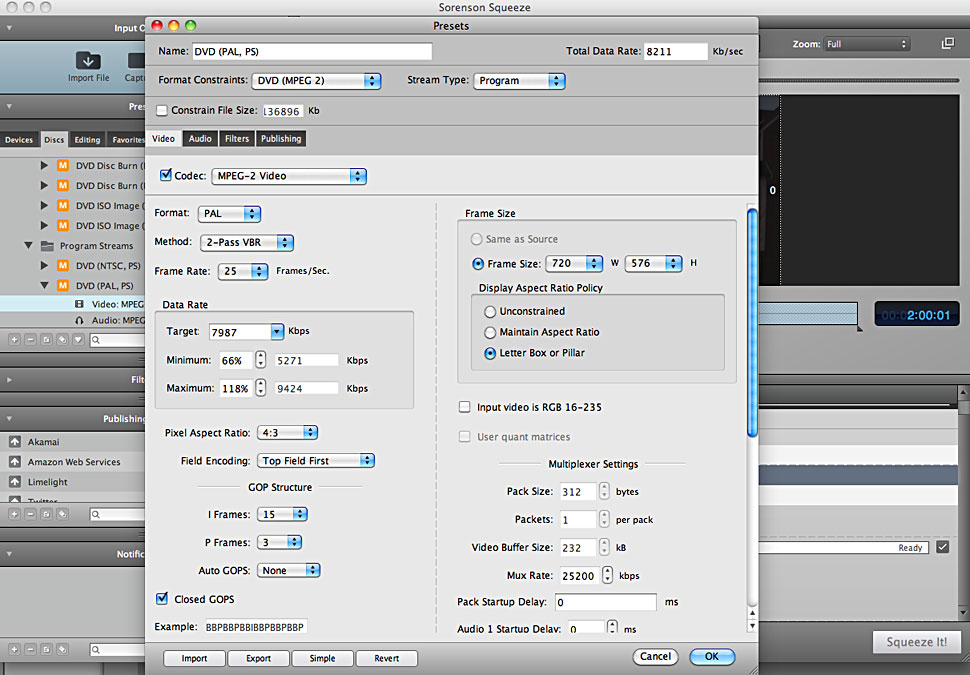The height and width of the screenshot is (675, 970).
Task: Open the P Frames dropdown
Action: (x=280, y=542)
